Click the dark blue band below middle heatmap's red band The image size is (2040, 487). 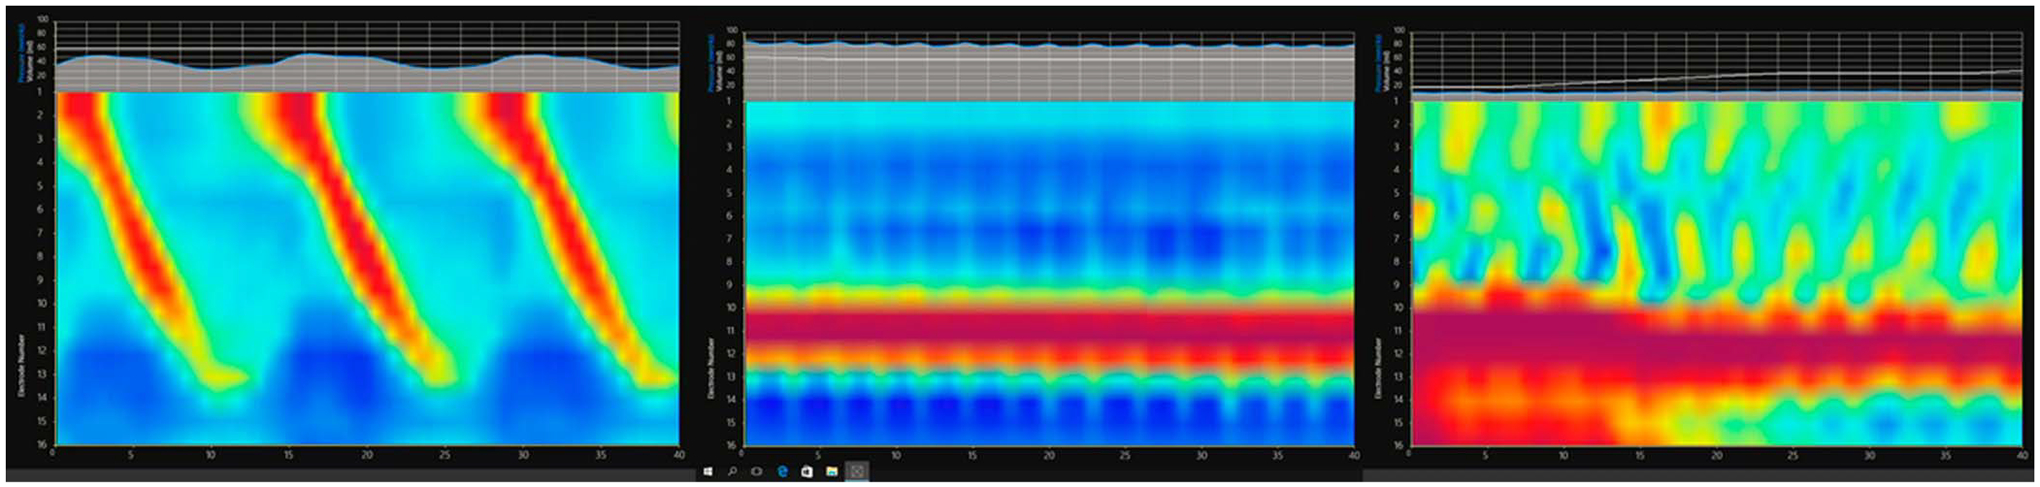1050,410
